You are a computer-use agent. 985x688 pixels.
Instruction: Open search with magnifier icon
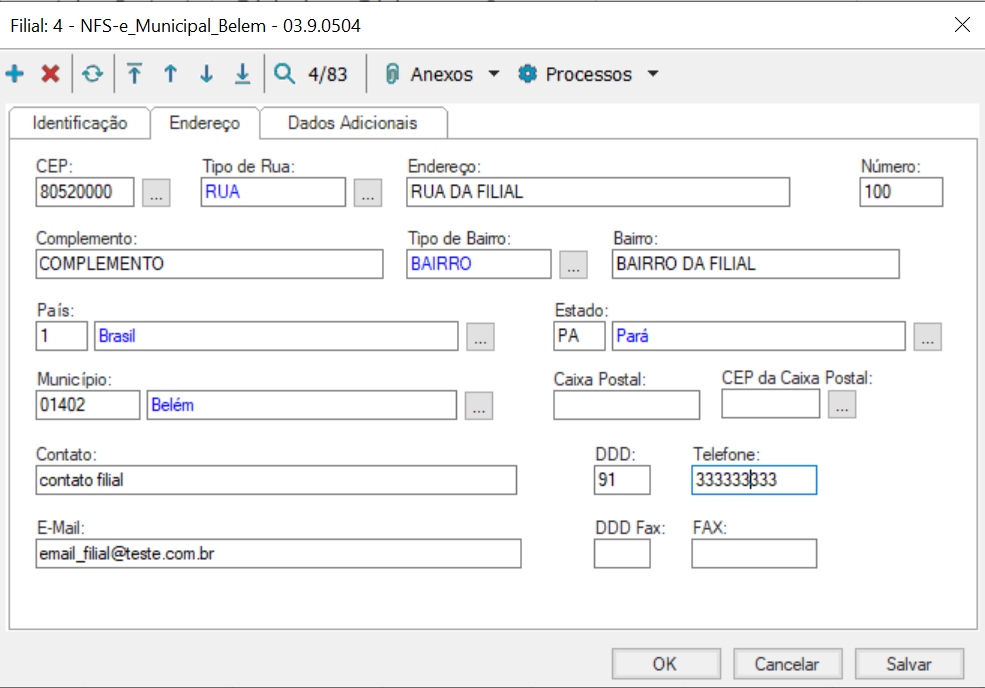click(284, 74)
